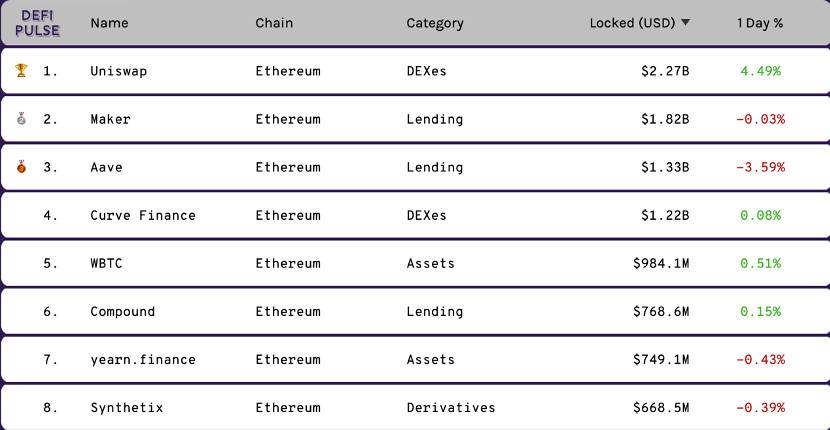Viewport: 830px width, 430px height.
Task: Open the Maker project page
Action: pyautogui.click(x=110, y=119)
